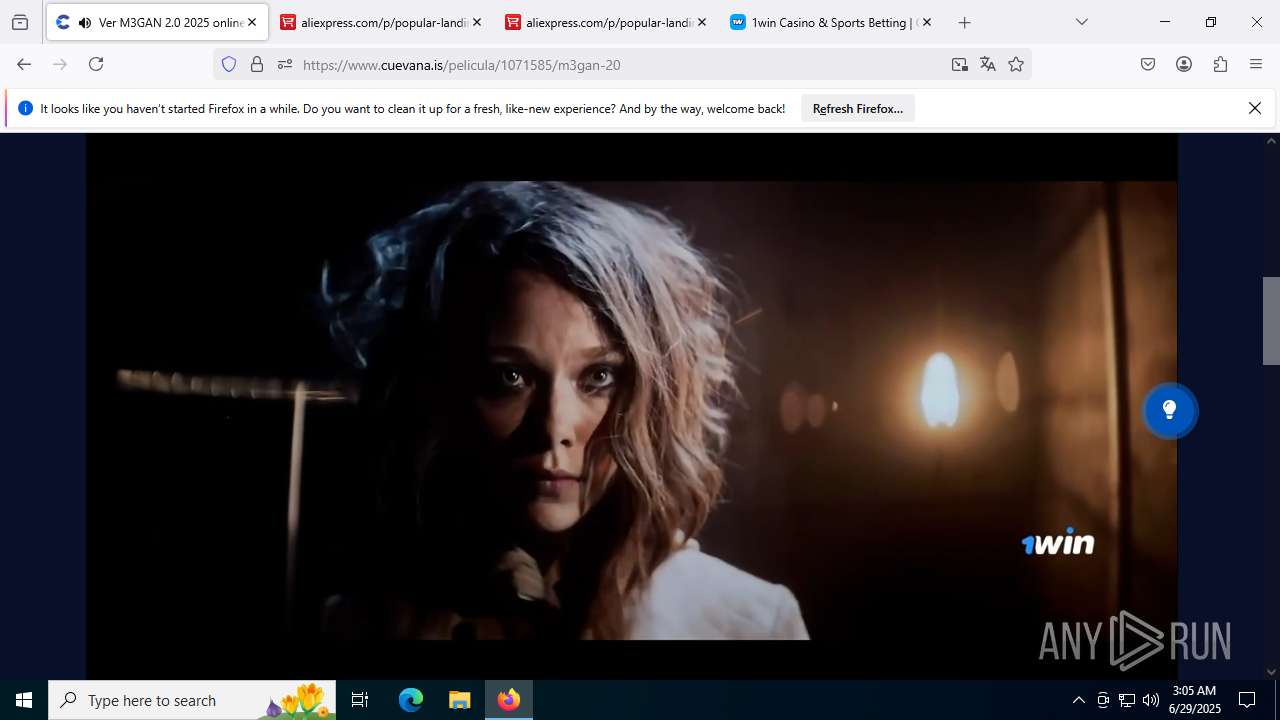
Task: Save page to Pocket
Action: [x=1148, y=64]
